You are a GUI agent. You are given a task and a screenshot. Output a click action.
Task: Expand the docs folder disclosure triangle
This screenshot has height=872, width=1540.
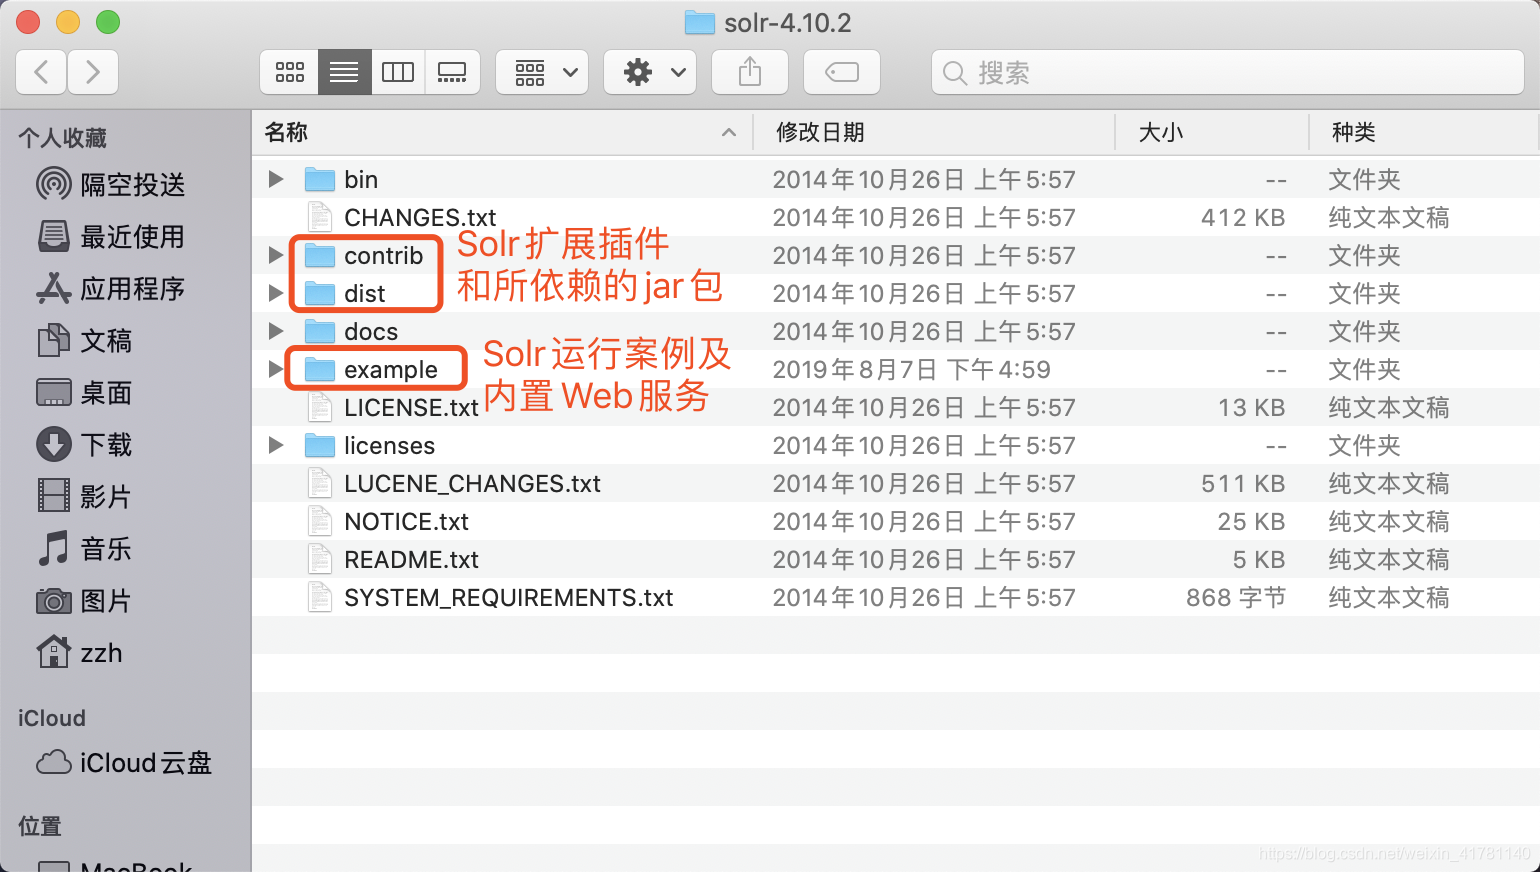[x=276, y=331]
